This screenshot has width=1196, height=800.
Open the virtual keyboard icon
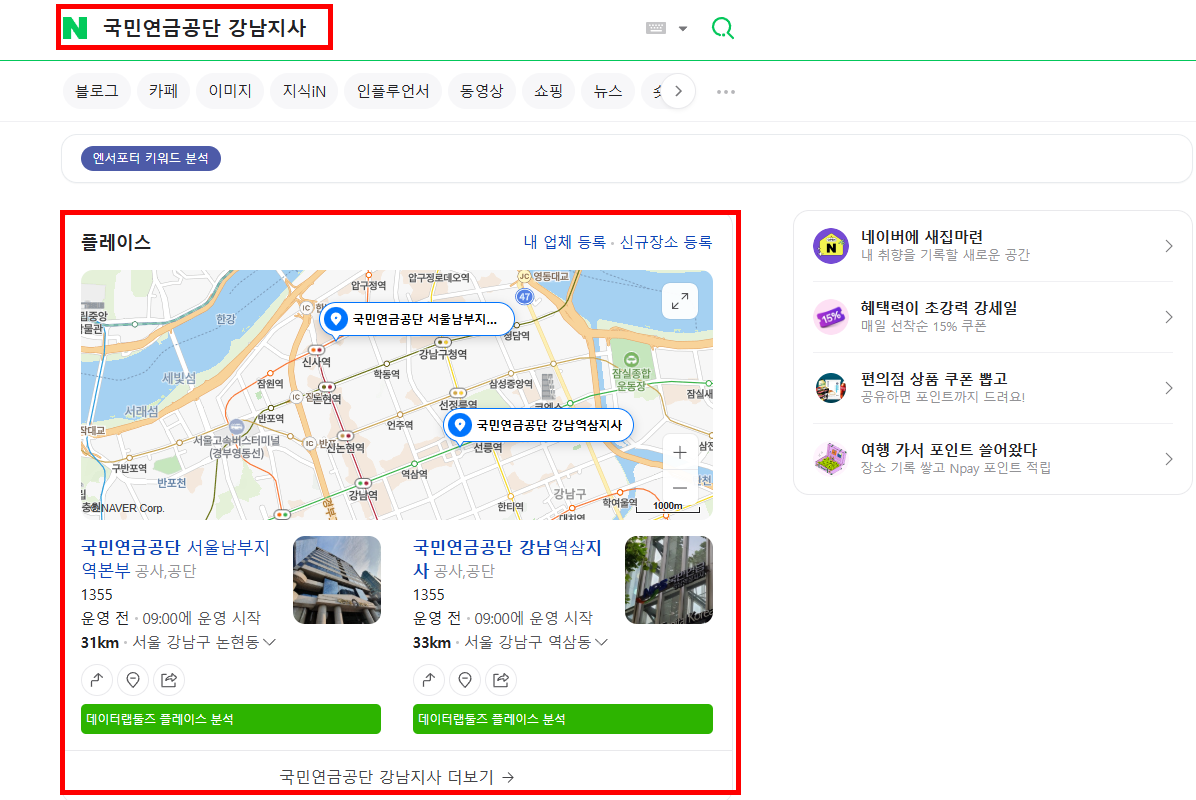click(656, 28)
